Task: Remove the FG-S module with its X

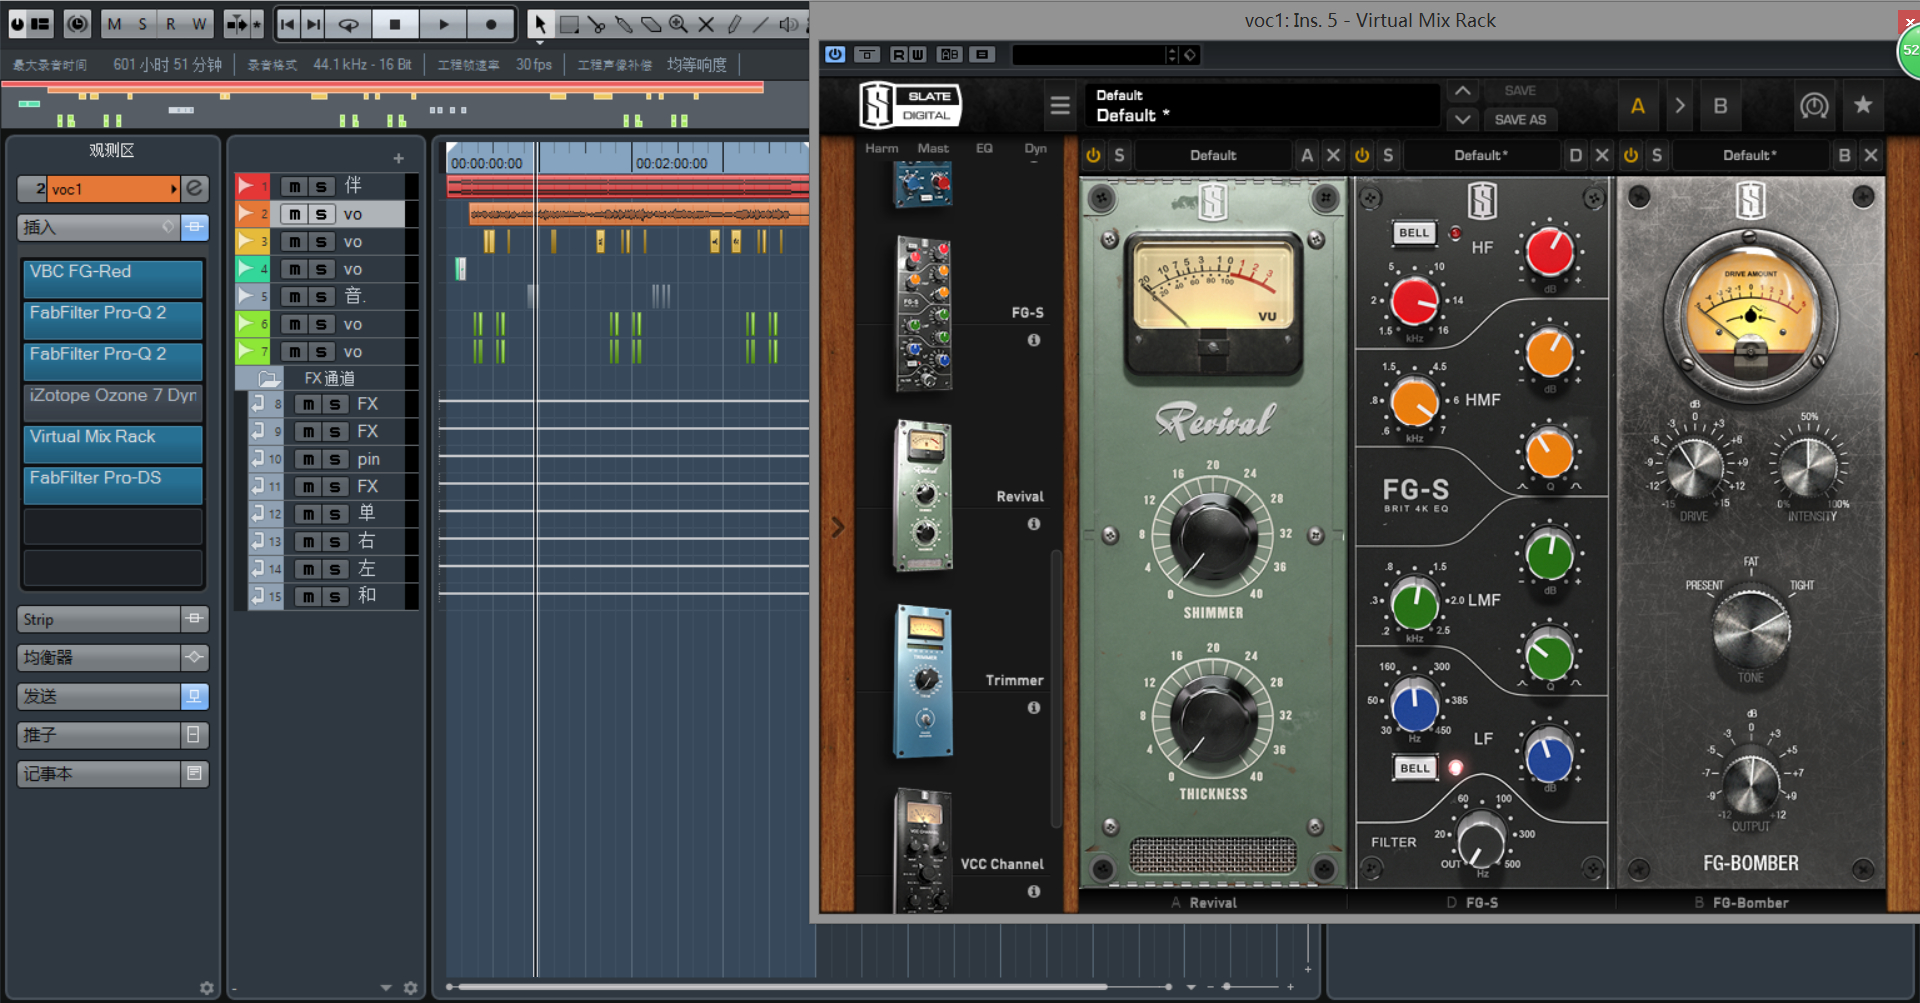Action: coord(1602,155)
